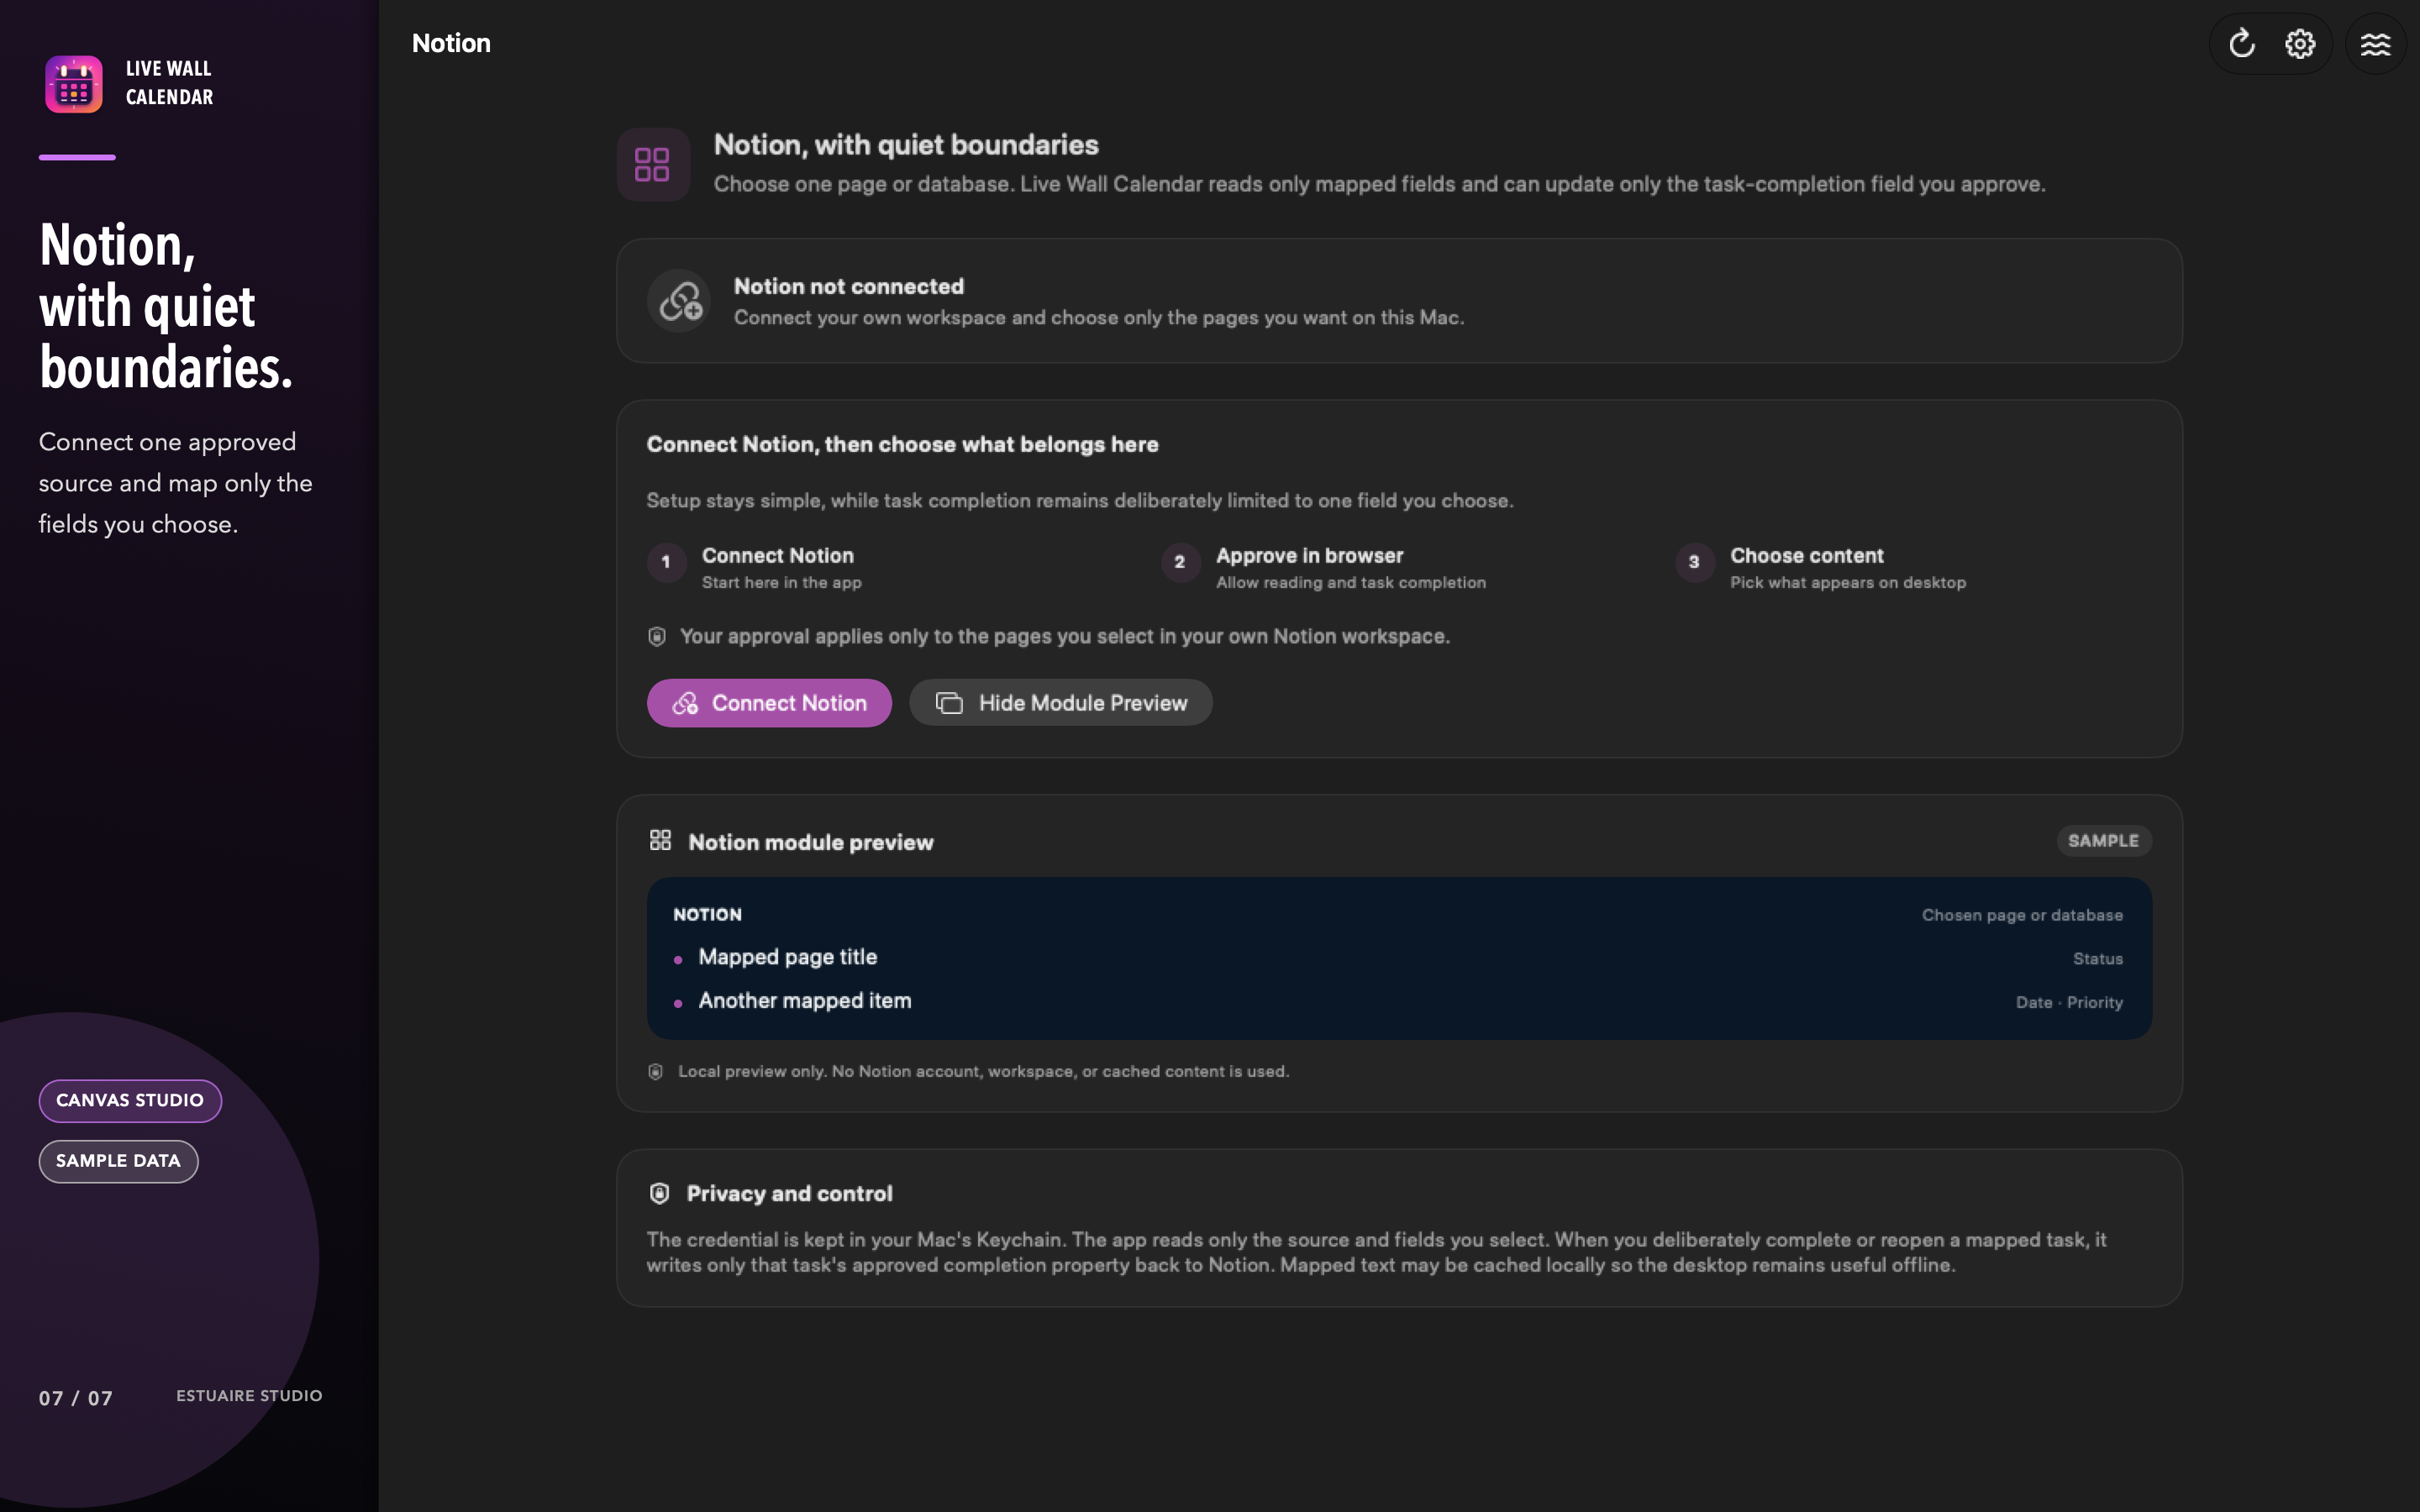Click the grid icon next to Notion module preview
Screen dimensions: 2420x1512
660,841
